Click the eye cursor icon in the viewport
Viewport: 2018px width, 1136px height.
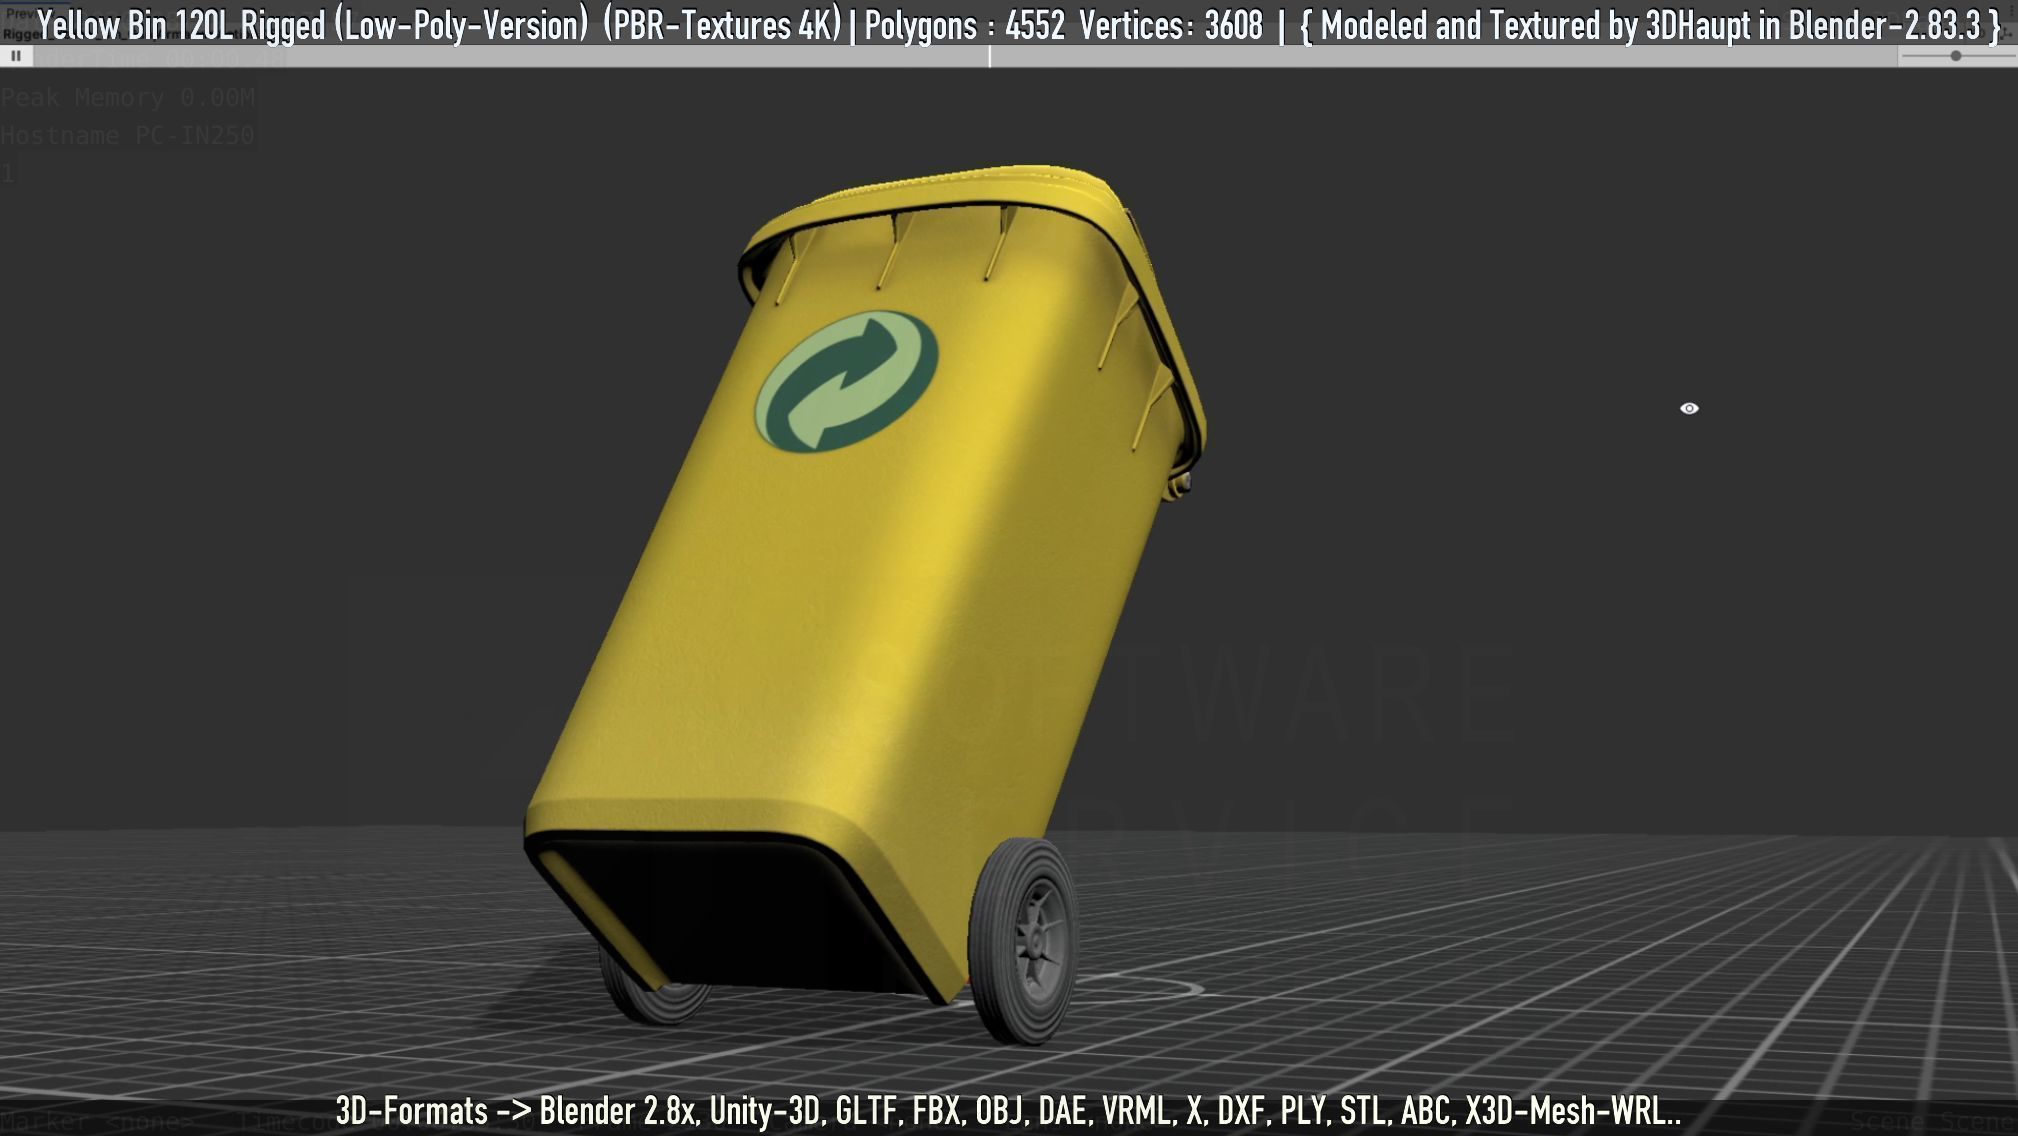1689,408
